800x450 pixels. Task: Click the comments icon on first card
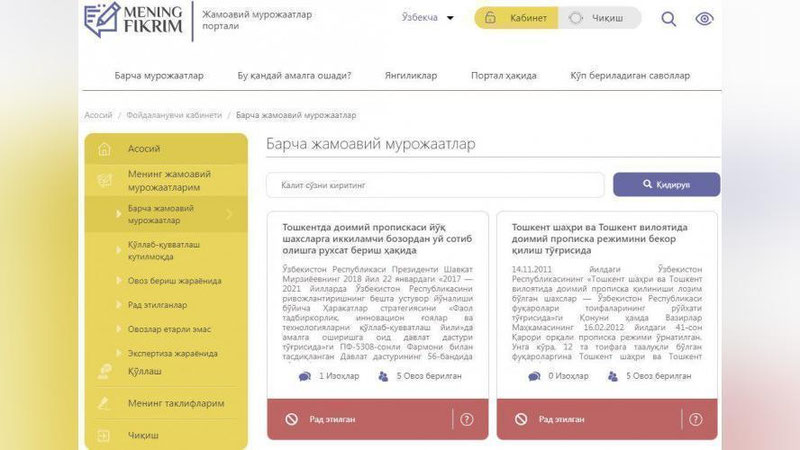305,376
